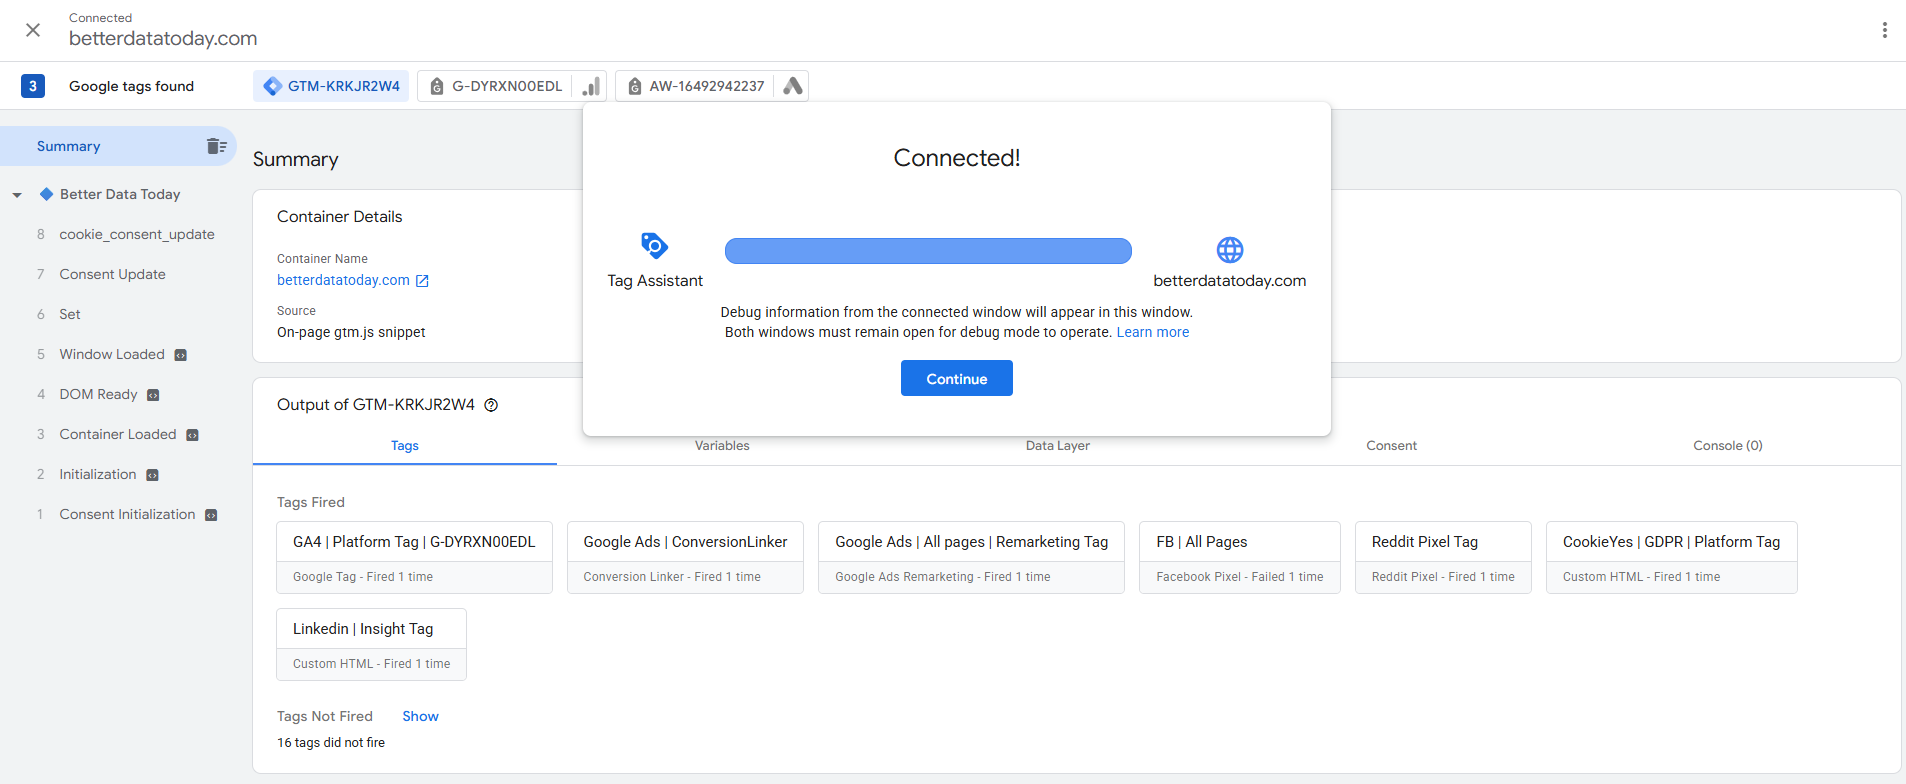Click the clear events icon beside Summary
The image size is (1906, 784).
(216, 146)
